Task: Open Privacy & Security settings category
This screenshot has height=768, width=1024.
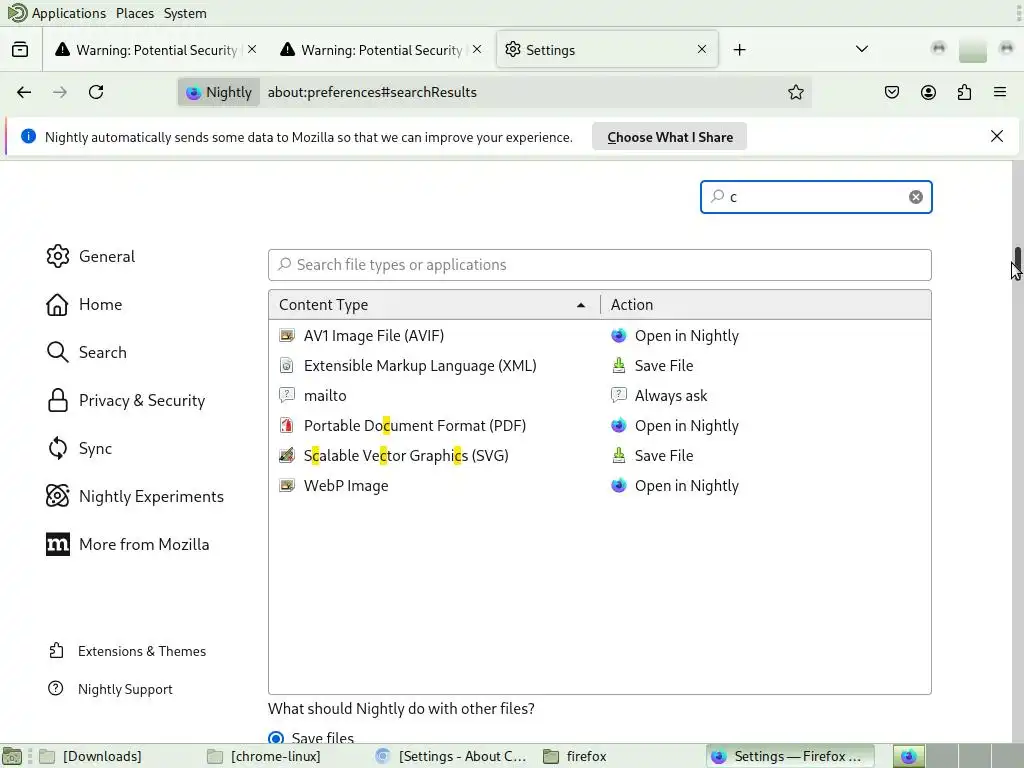Action: [125, 400]
